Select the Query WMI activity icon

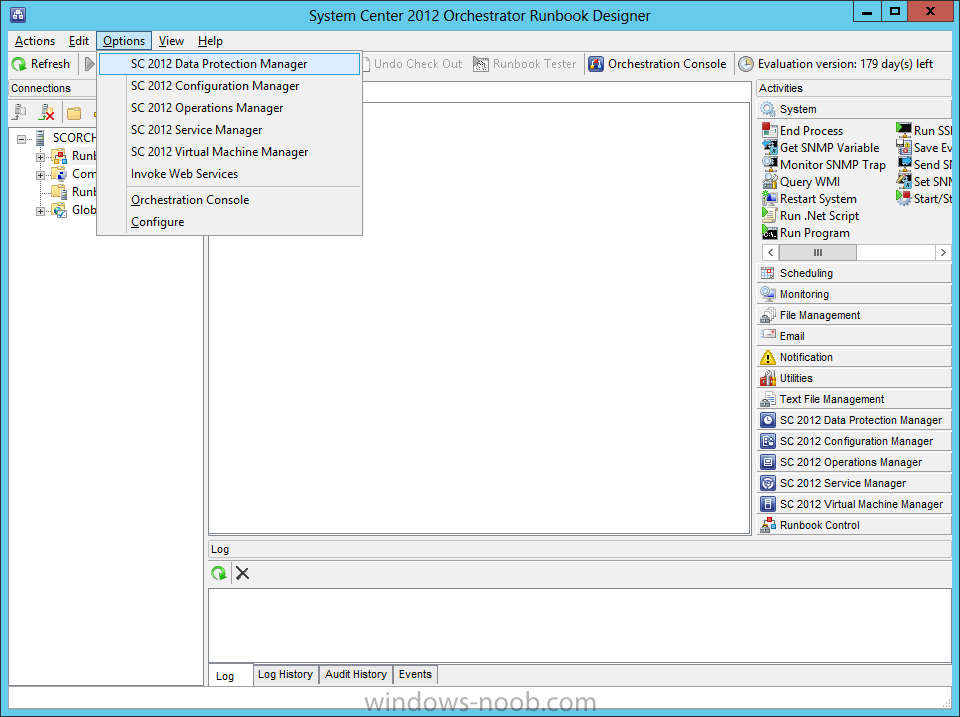769,182
